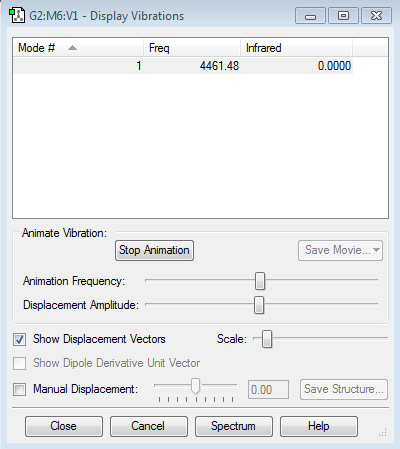Uncheck Show Displacement Vectors
Viewport: 400px width, 449px height.
[x=19, y=339]
